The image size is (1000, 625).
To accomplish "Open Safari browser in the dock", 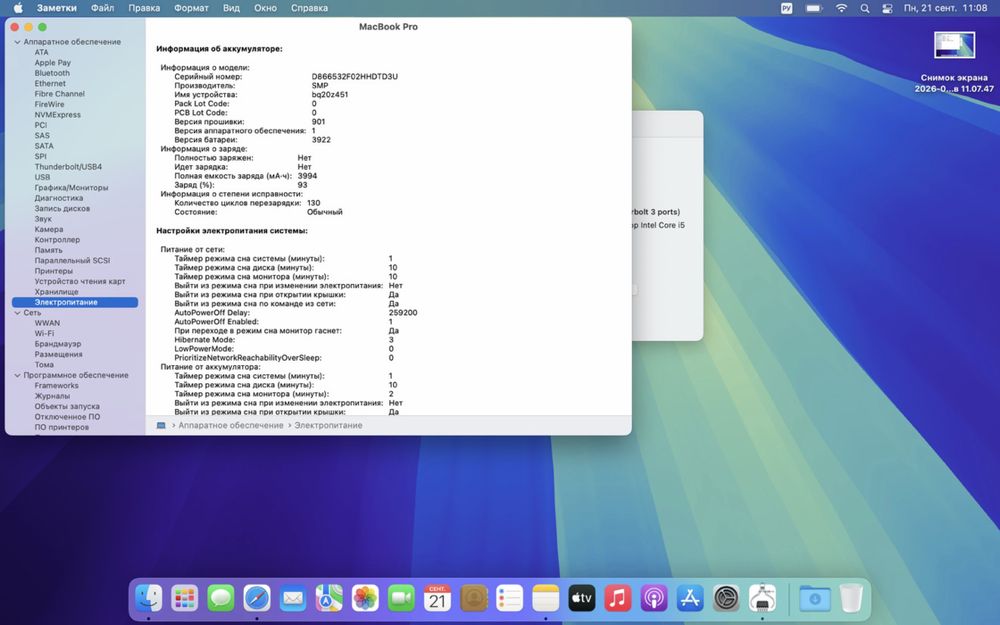I will tap(257, 598).
